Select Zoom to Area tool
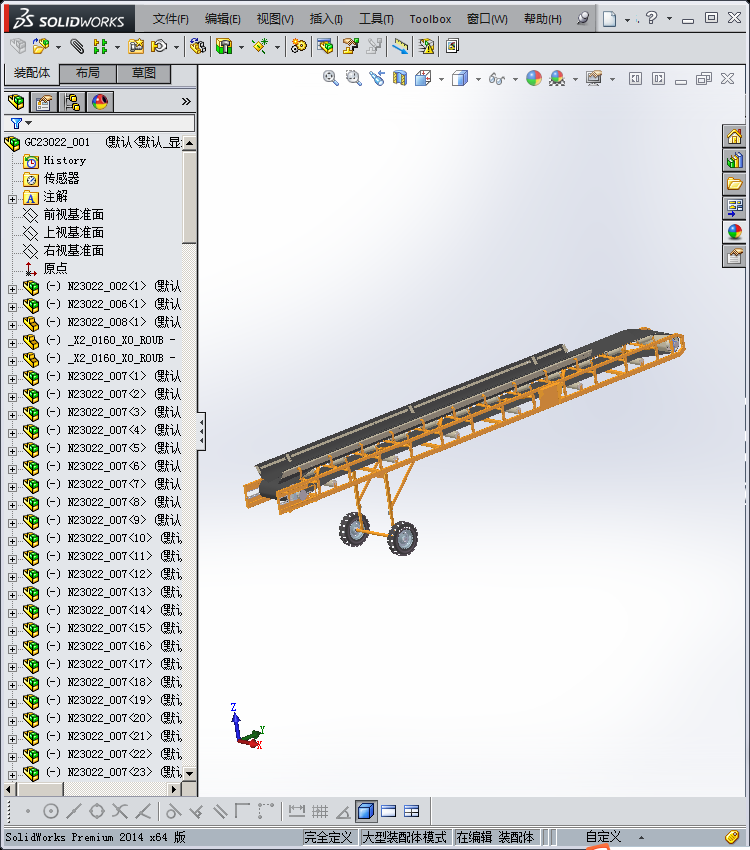This screenshot has height=850, width=750. click(x=354, y=79)
